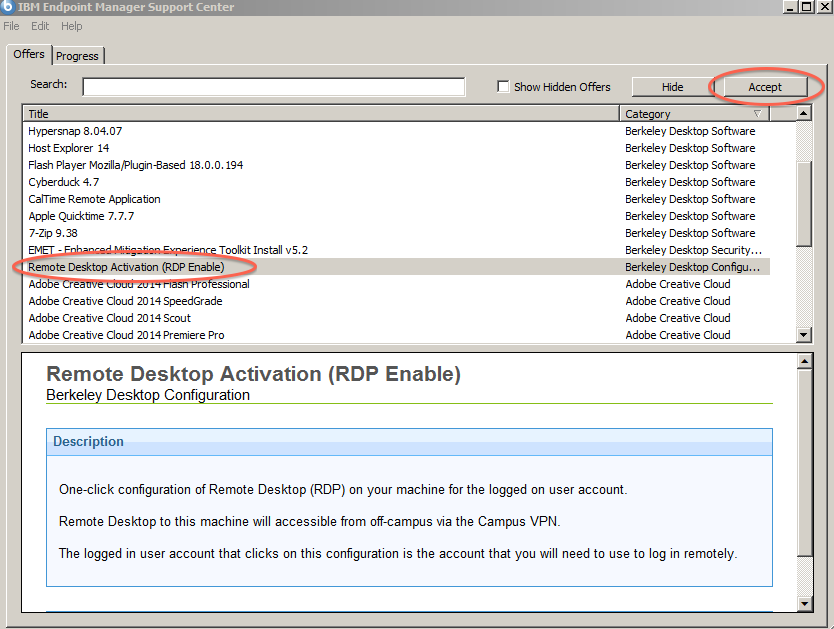The image size is (834, 629).
Task: Open the Edit menu
Action: pos(40,26)
